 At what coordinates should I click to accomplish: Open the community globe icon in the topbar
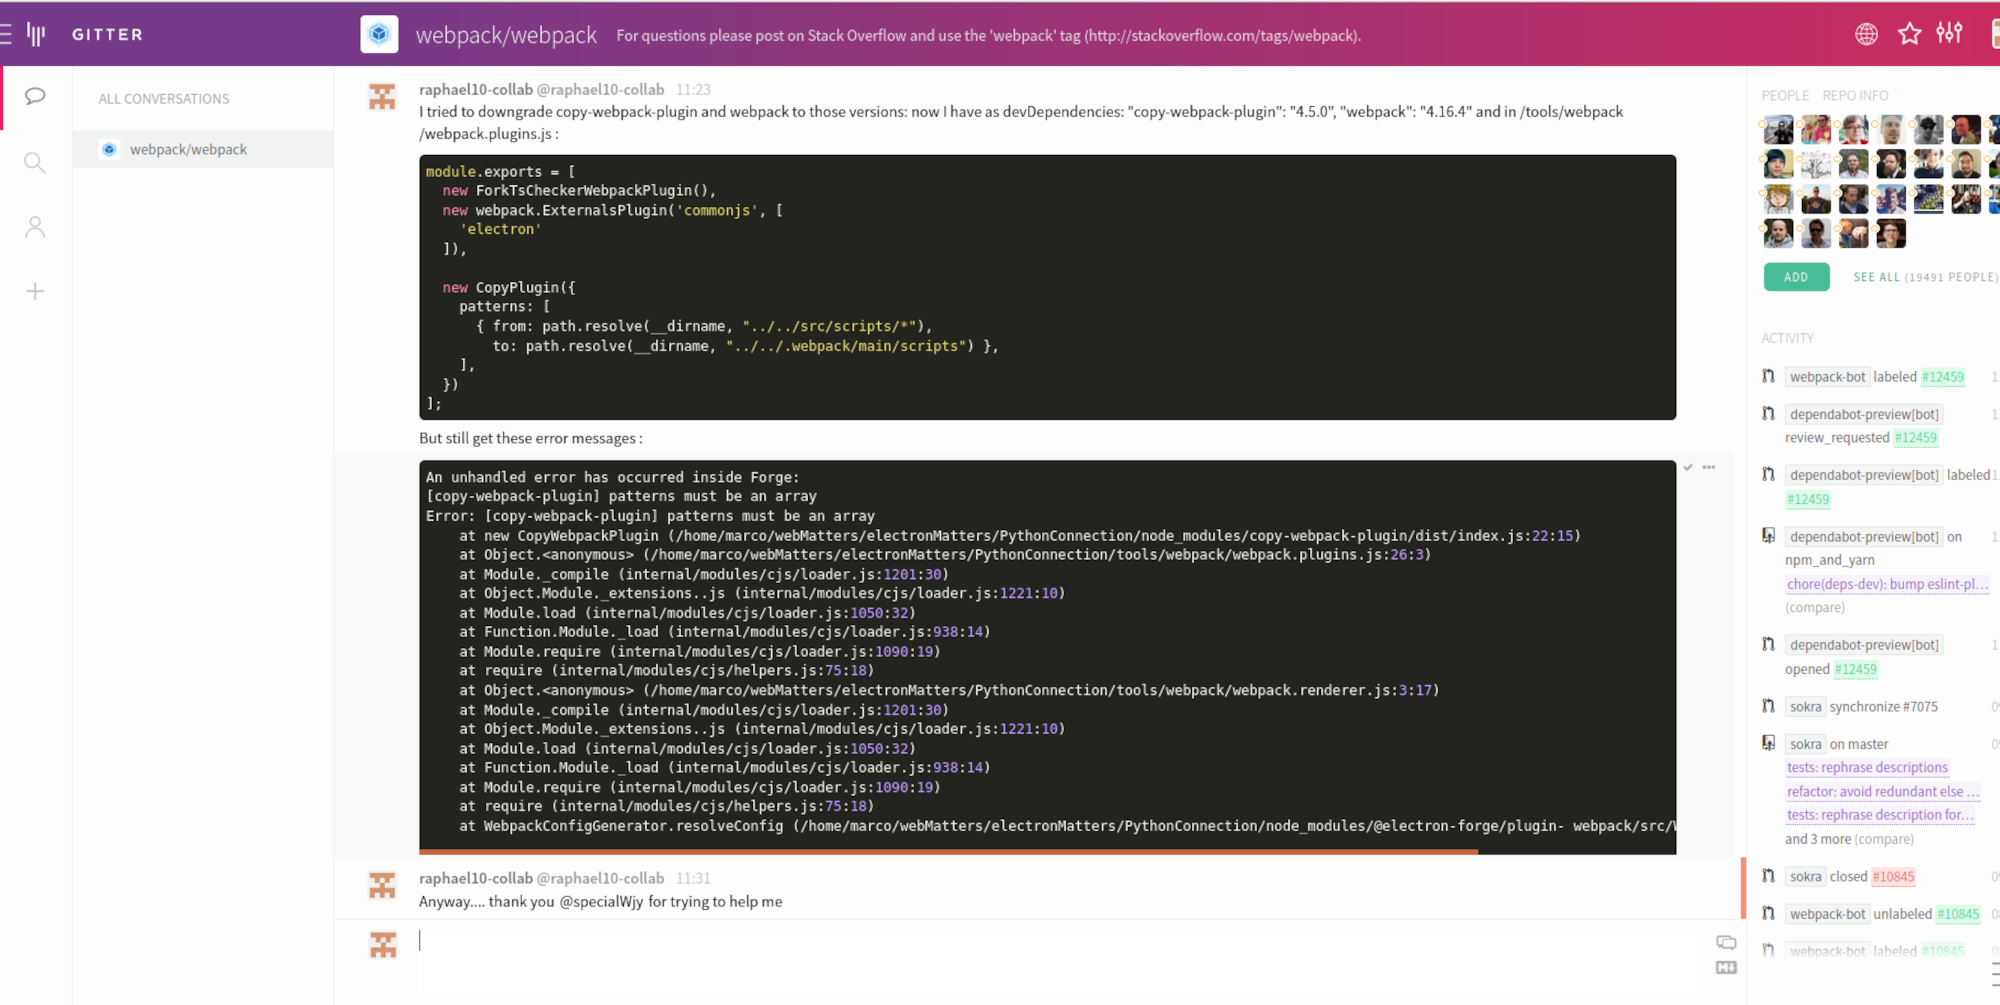pyautogui.click(x=1866, y=33)
